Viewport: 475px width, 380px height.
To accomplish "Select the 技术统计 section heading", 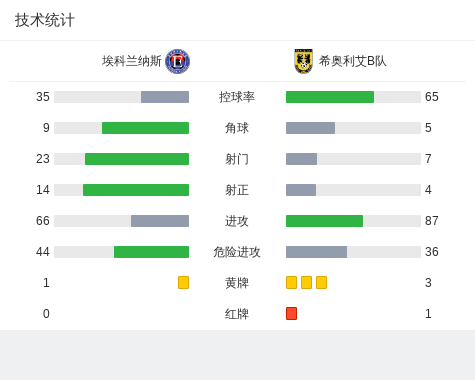I will 45,20.
